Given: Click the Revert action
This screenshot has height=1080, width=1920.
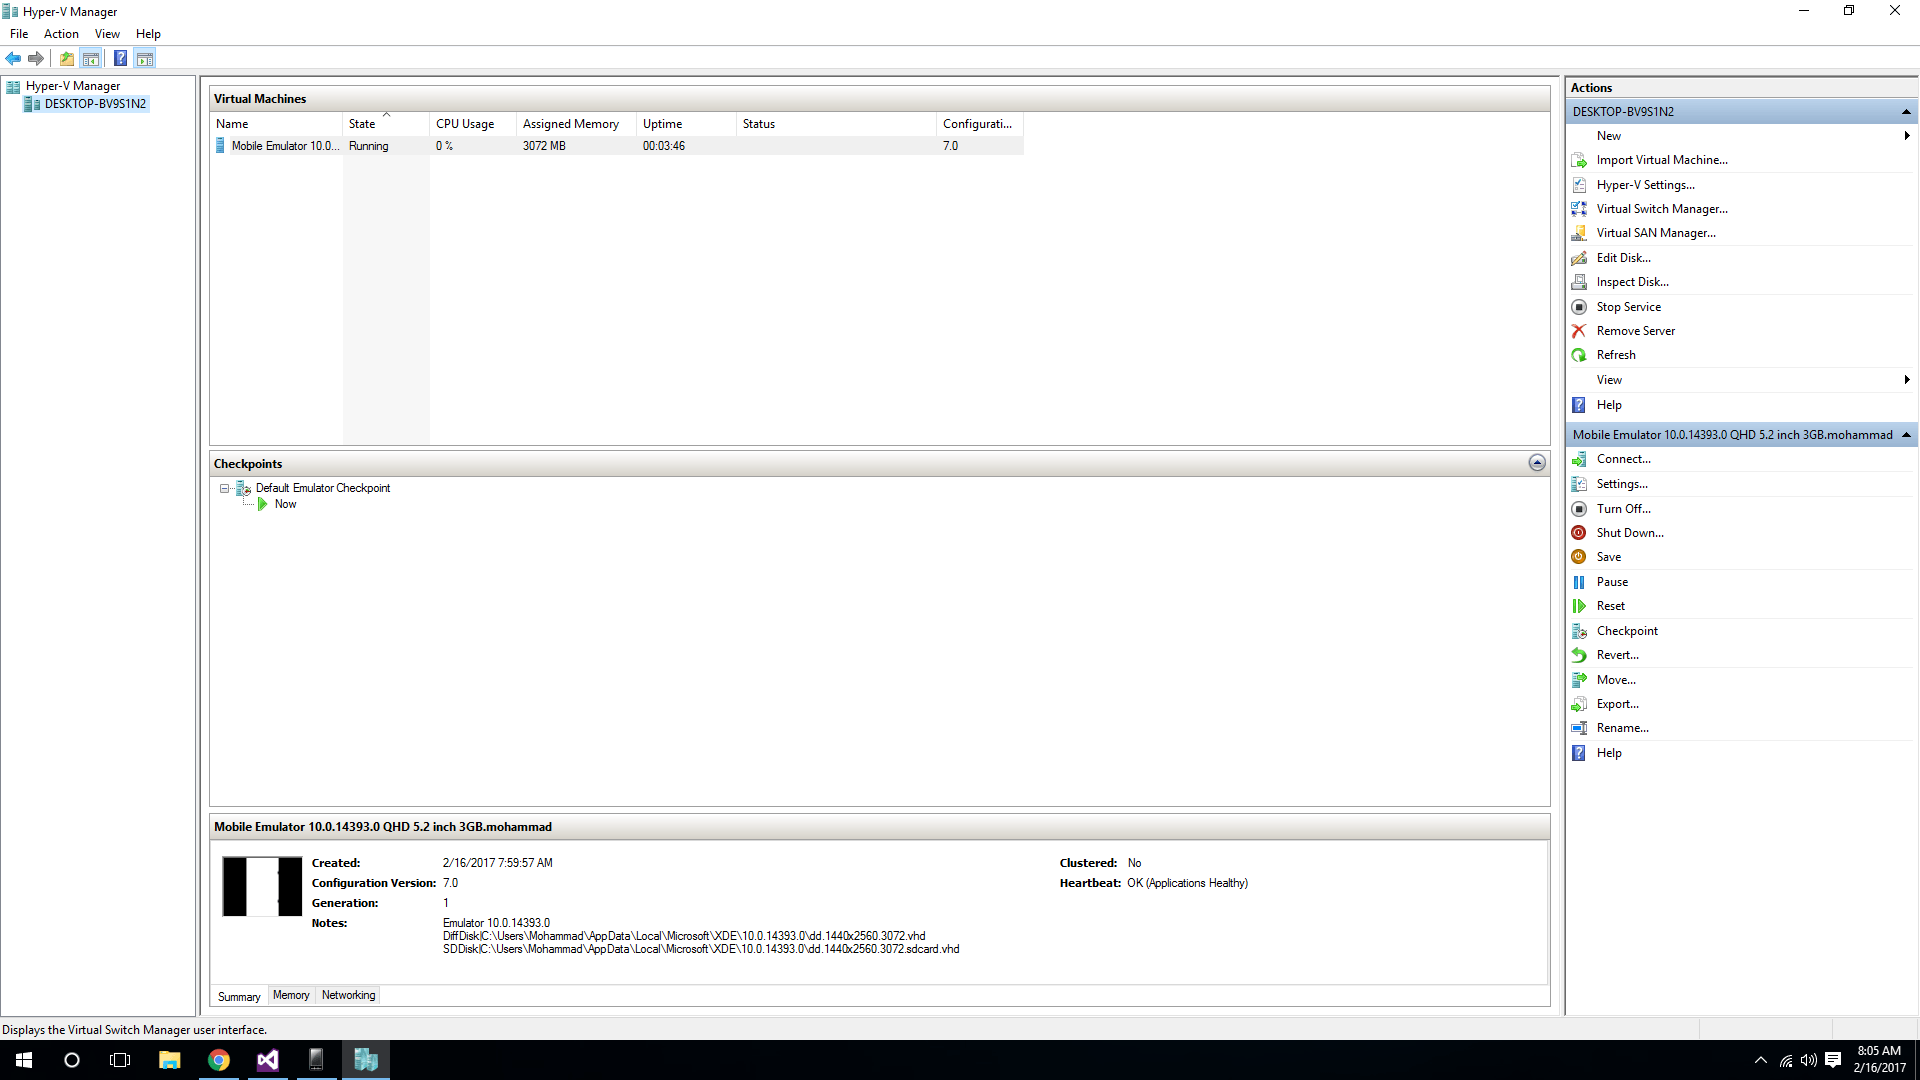Looking at the screenshot, I should (1617, 655).
